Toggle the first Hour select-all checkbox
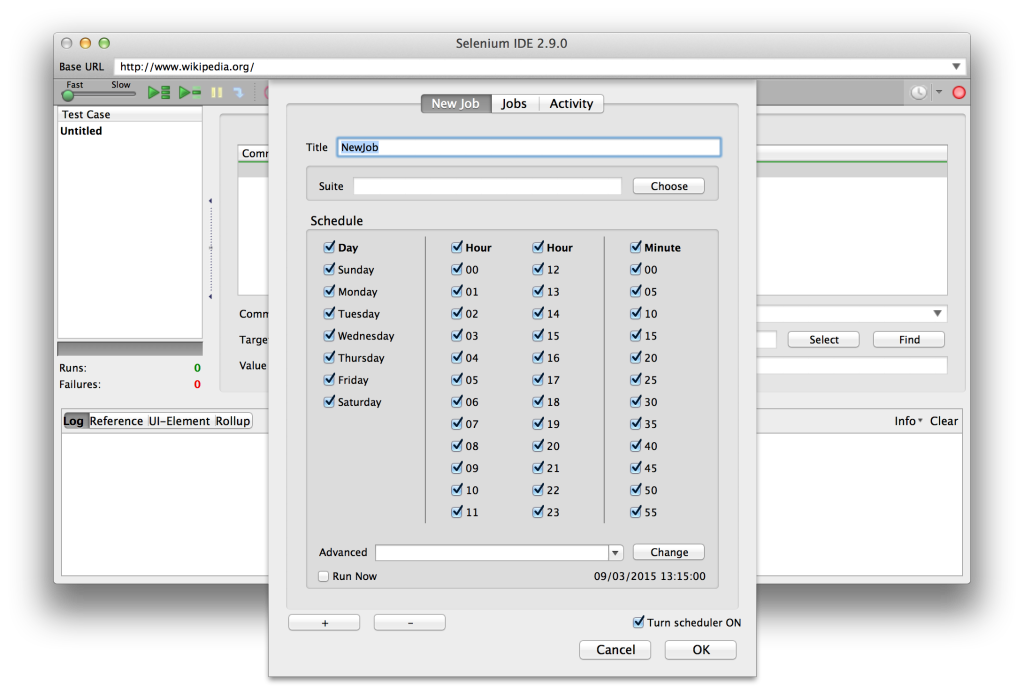The width and height of the screenshot is (1024, 687). [x=456, y=248]
